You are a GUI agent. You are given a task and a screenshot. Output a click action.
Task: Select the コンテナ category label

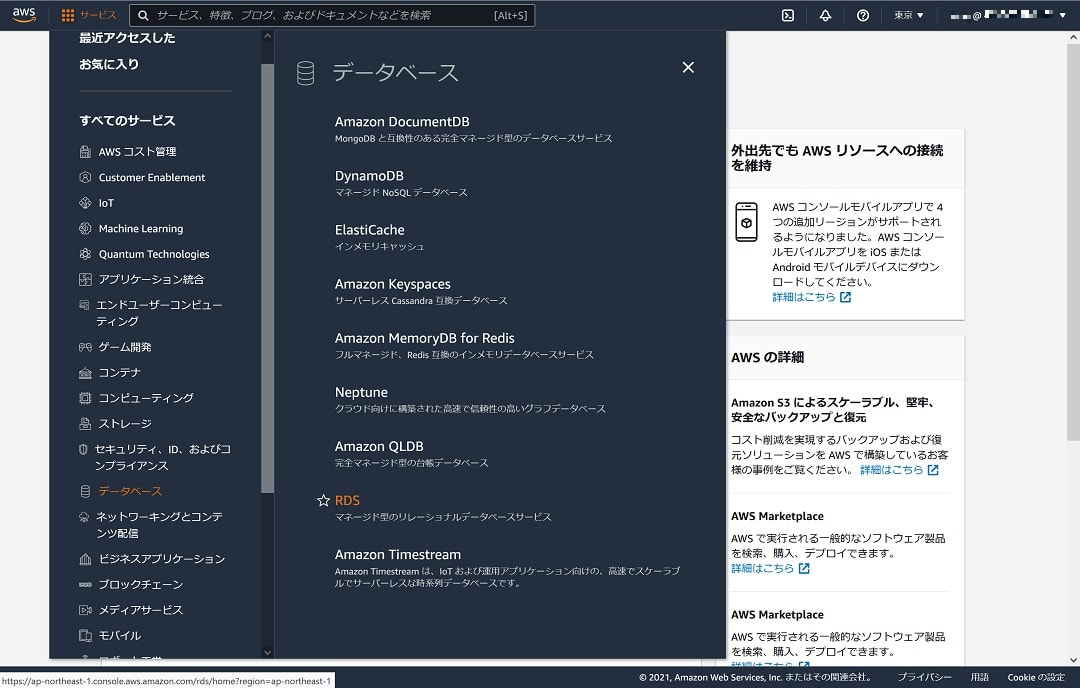coord(120,373)
